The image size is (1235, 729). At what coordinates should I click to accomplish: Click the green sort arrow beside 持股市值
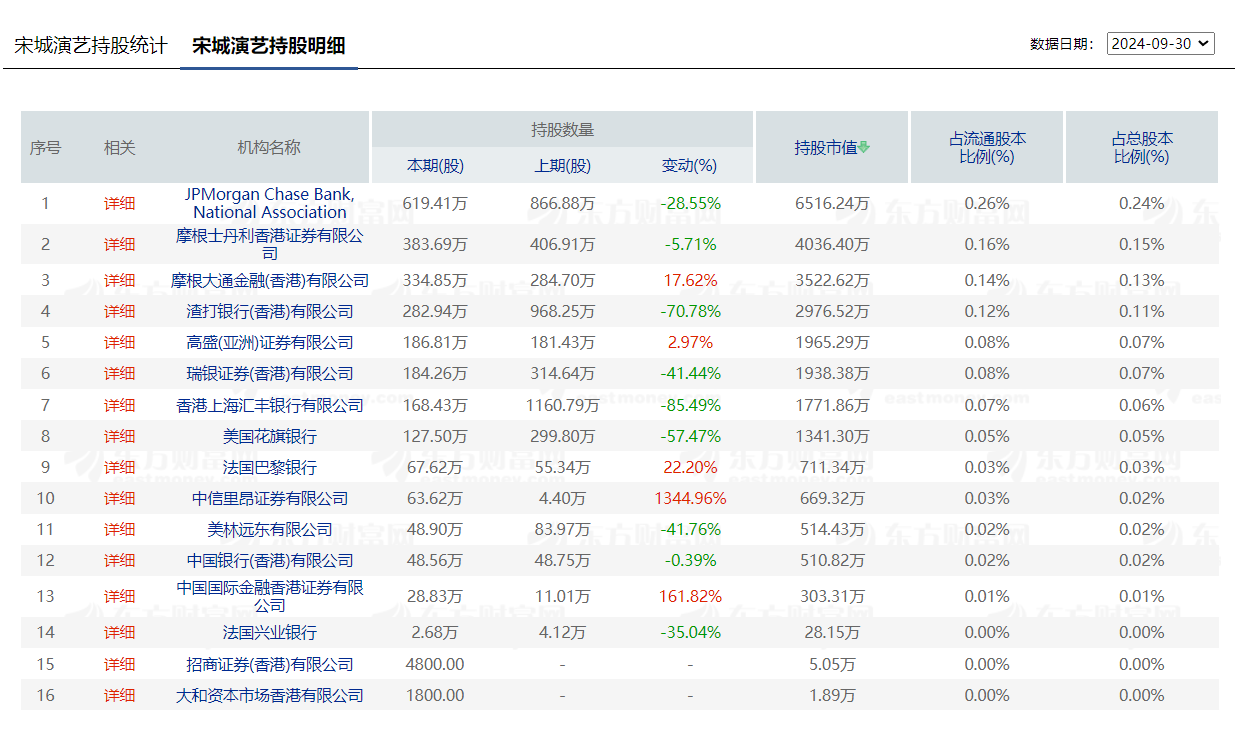click(864, 147)
